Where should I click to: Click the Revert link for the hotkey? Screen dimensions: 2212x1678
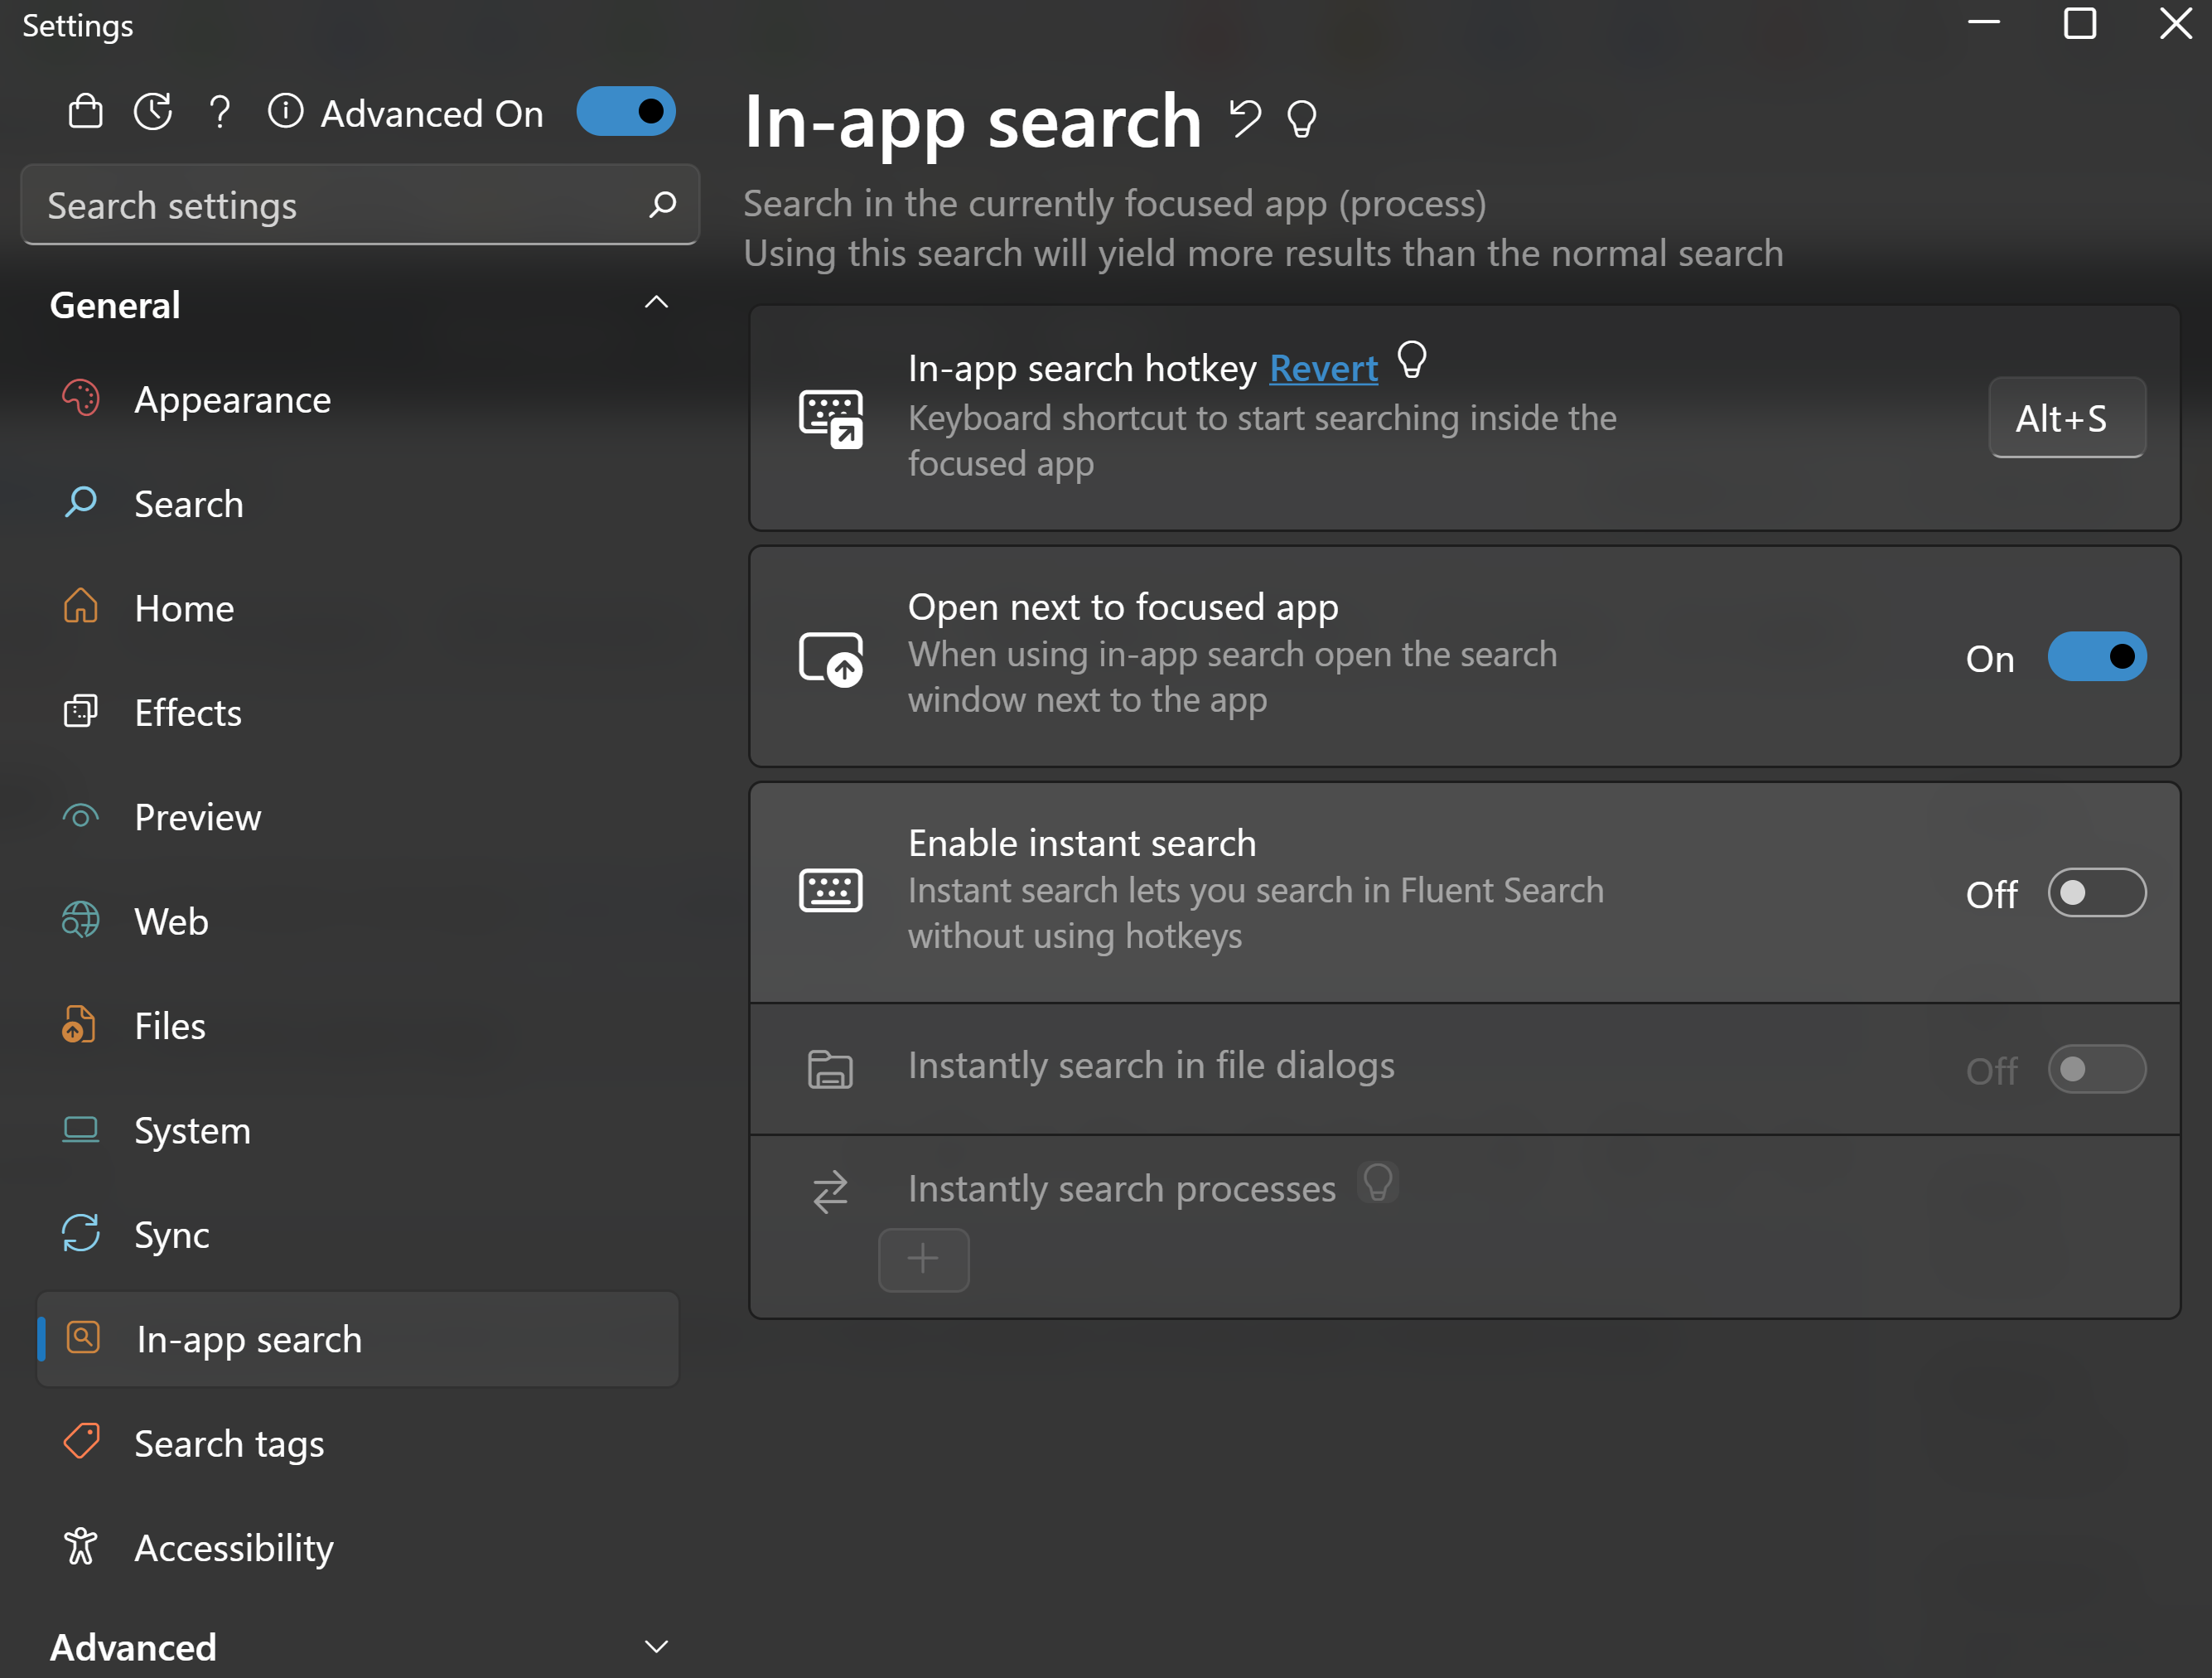point(1323,368)
